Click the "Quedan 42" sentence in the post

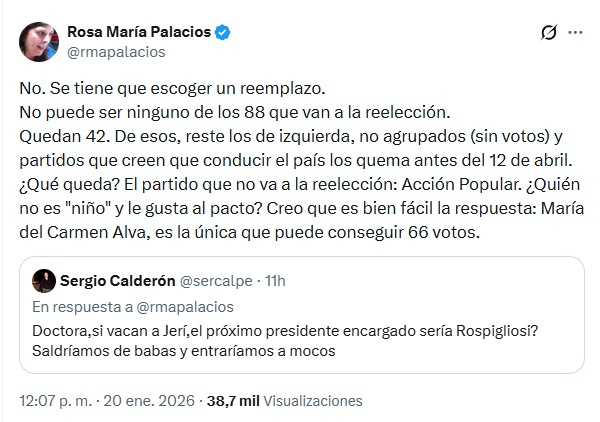point(51,136)
